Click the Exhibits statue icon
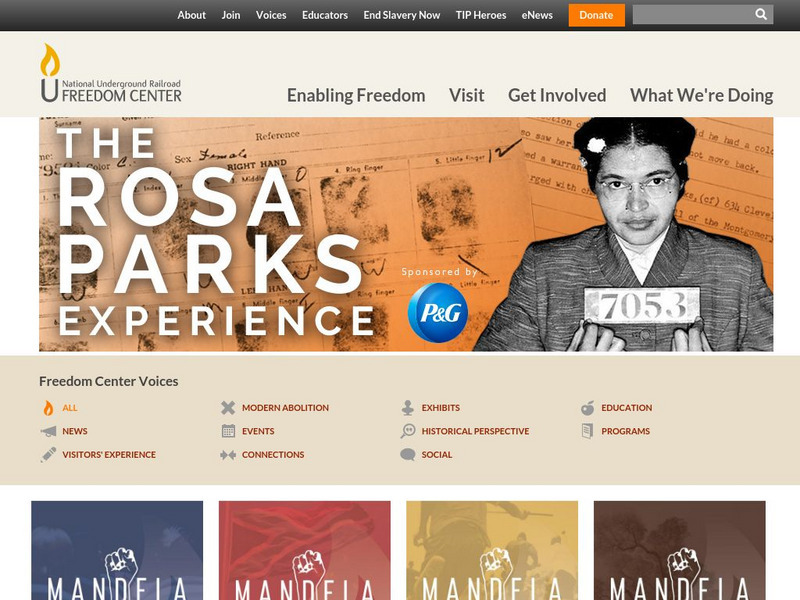The height and width of the screenshot is (600, 800). coord(408,408)
